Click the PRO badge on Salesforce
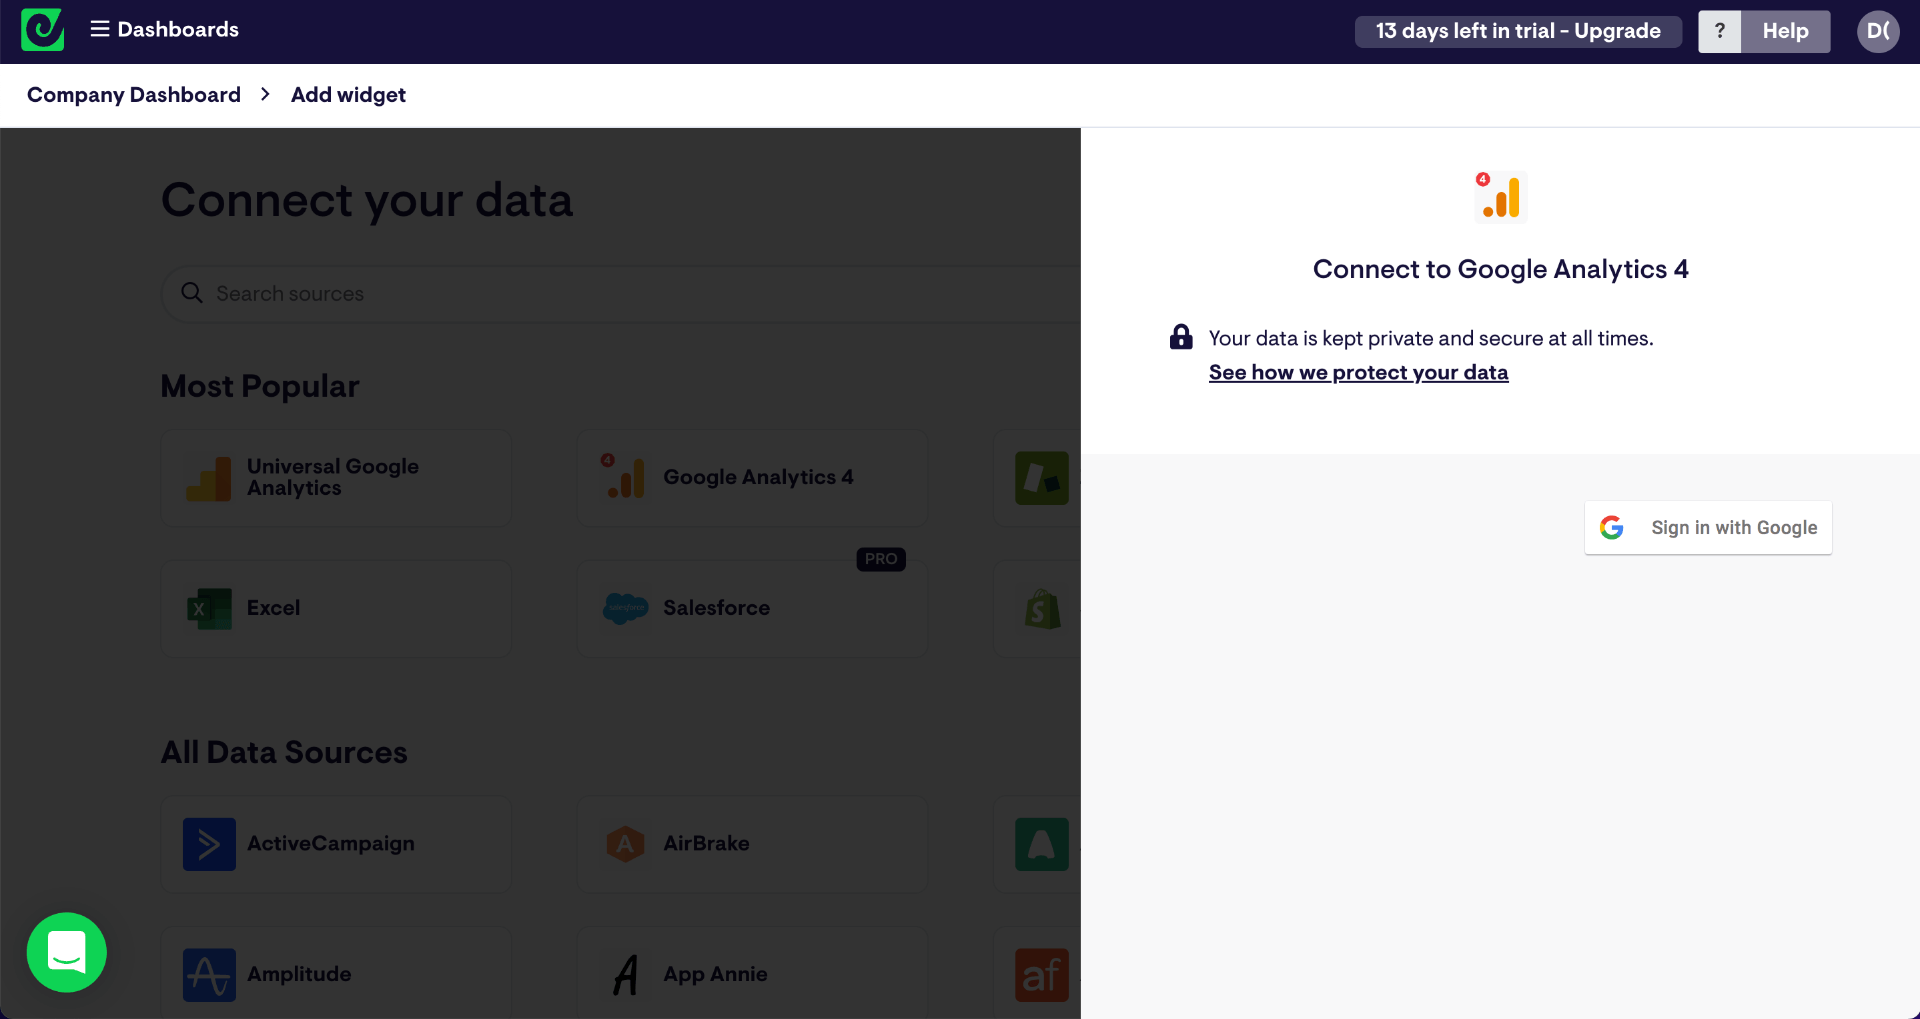The width and height of the screenshot is (1920, 1019). point(881,559)
